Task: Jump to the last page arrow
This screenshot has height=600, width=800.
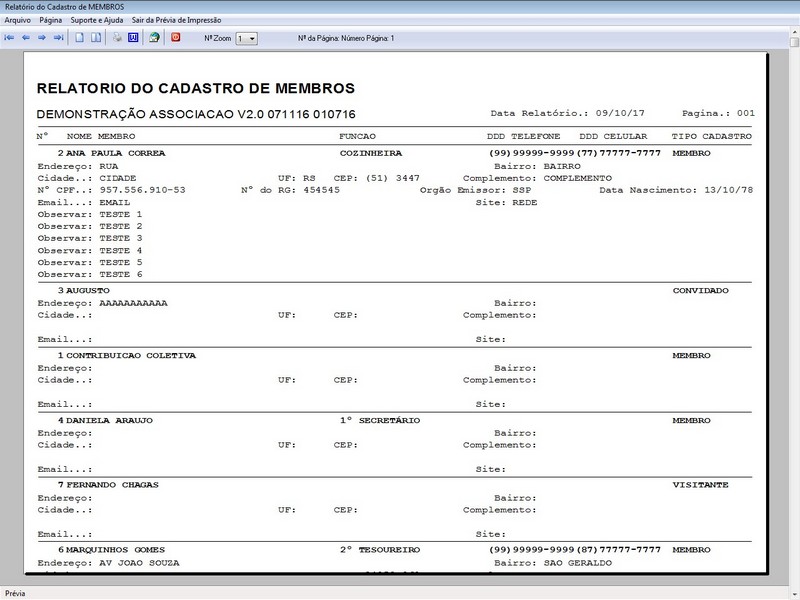Action: (59, 38)
